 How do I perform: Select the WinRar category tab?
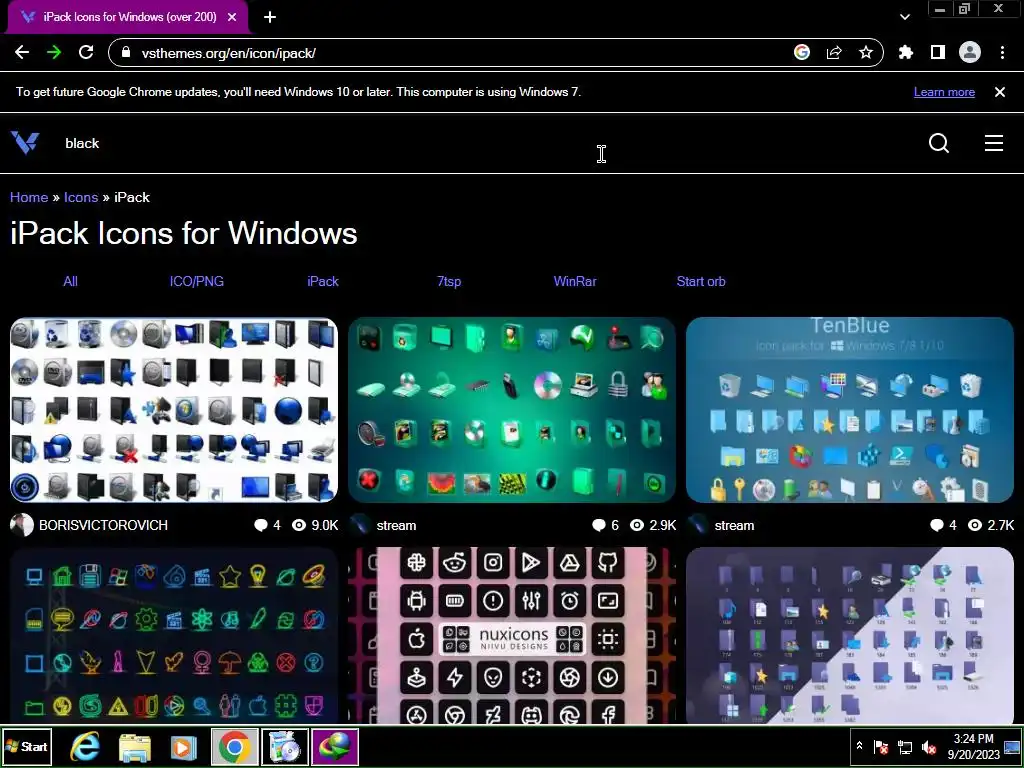575,281
